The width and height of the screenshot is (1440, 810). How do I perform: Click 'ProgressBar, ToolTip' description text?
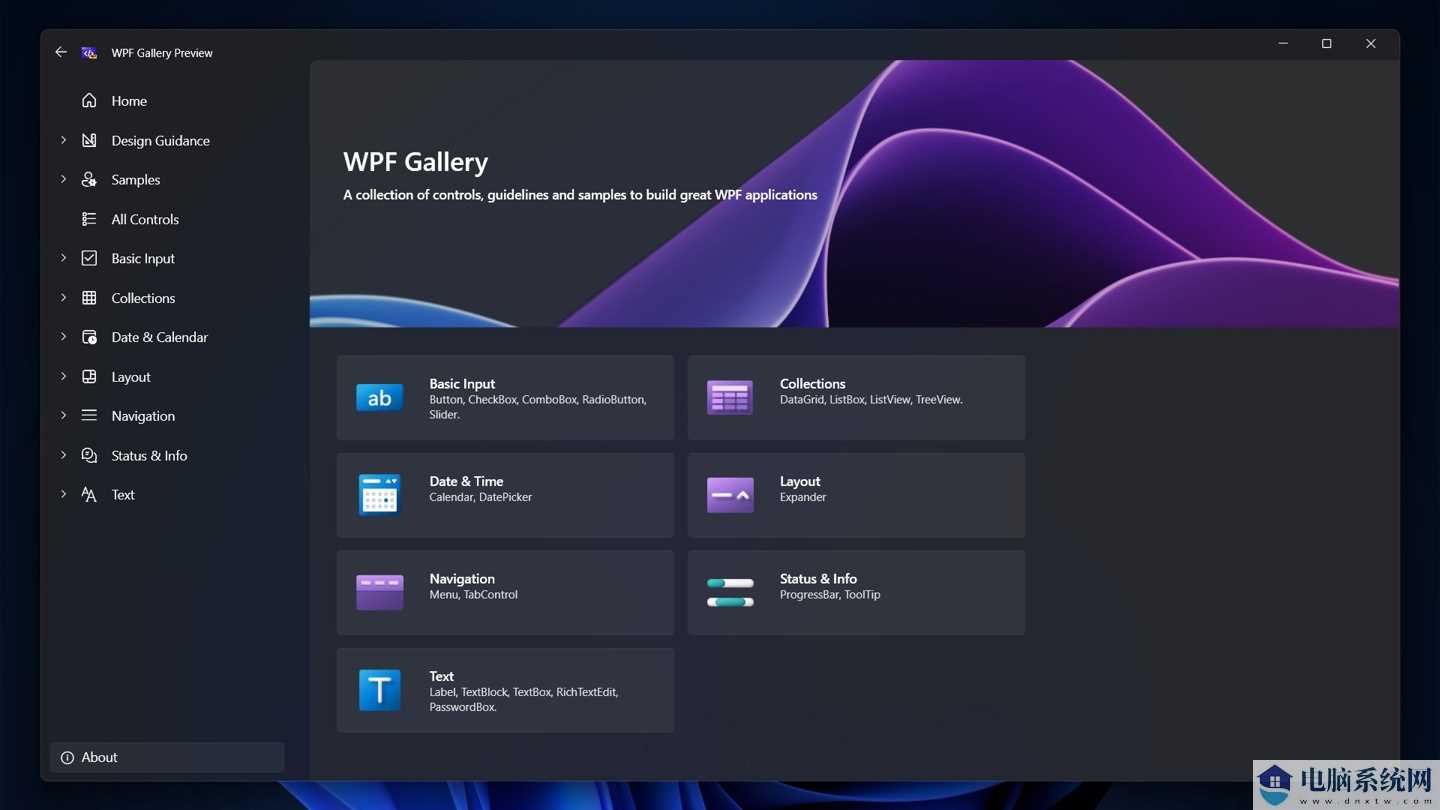(830, 595)
